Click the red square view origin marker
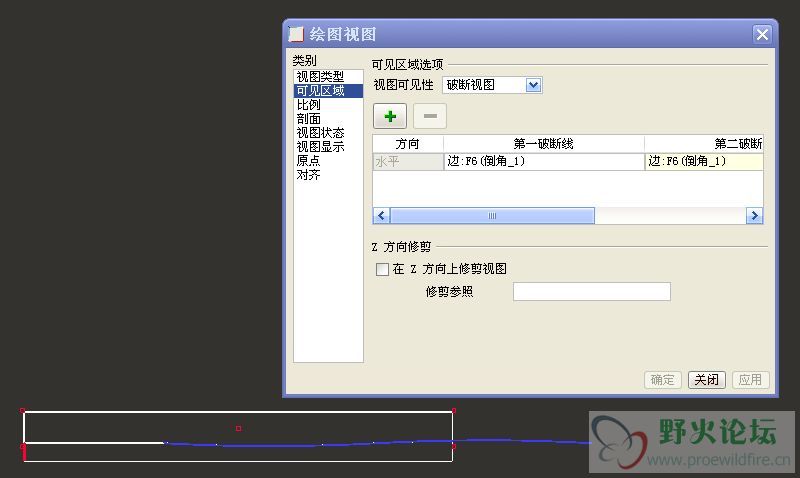This screenshot has width=800, height=478. pyautogui.click(x=238, y=429)
